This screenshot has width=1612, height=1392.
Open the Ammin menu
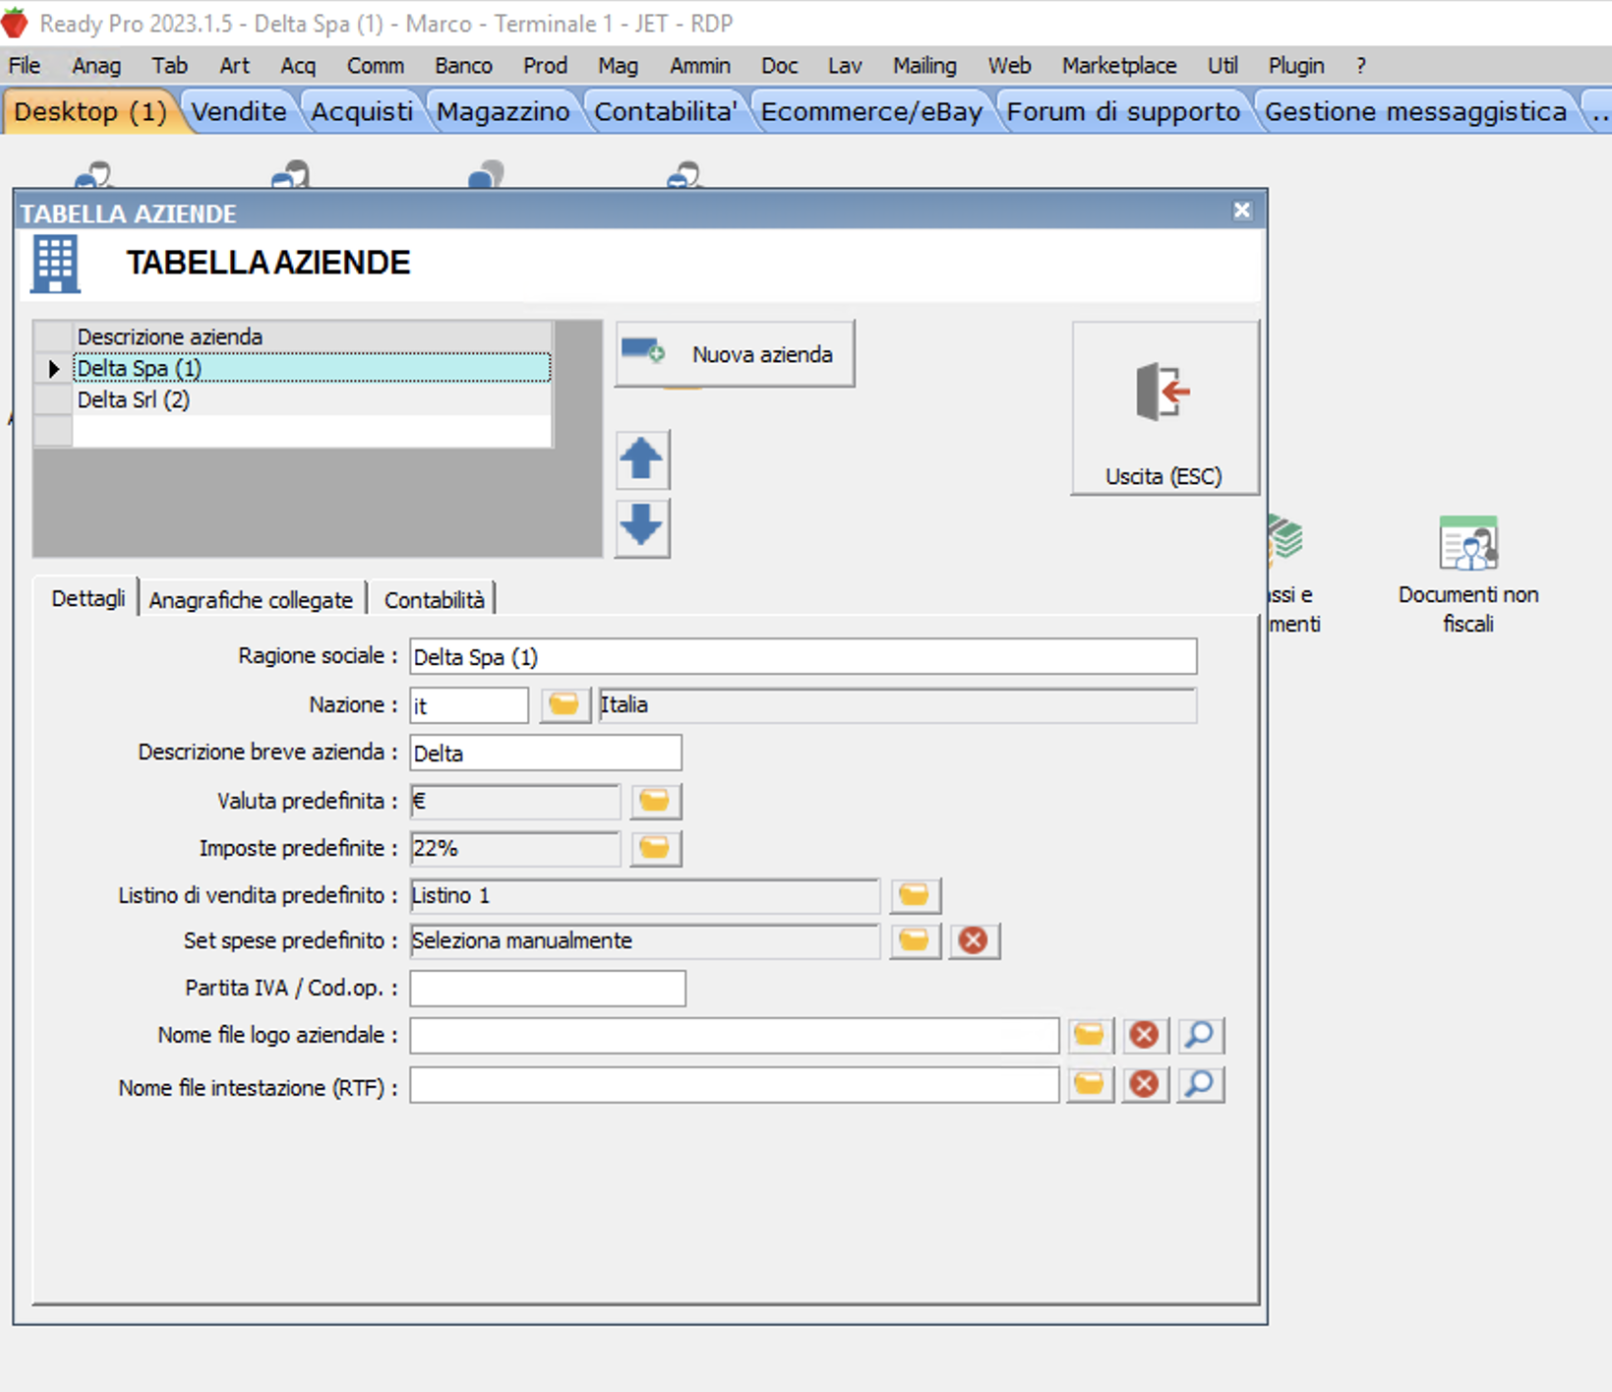(x=700, y=65)
